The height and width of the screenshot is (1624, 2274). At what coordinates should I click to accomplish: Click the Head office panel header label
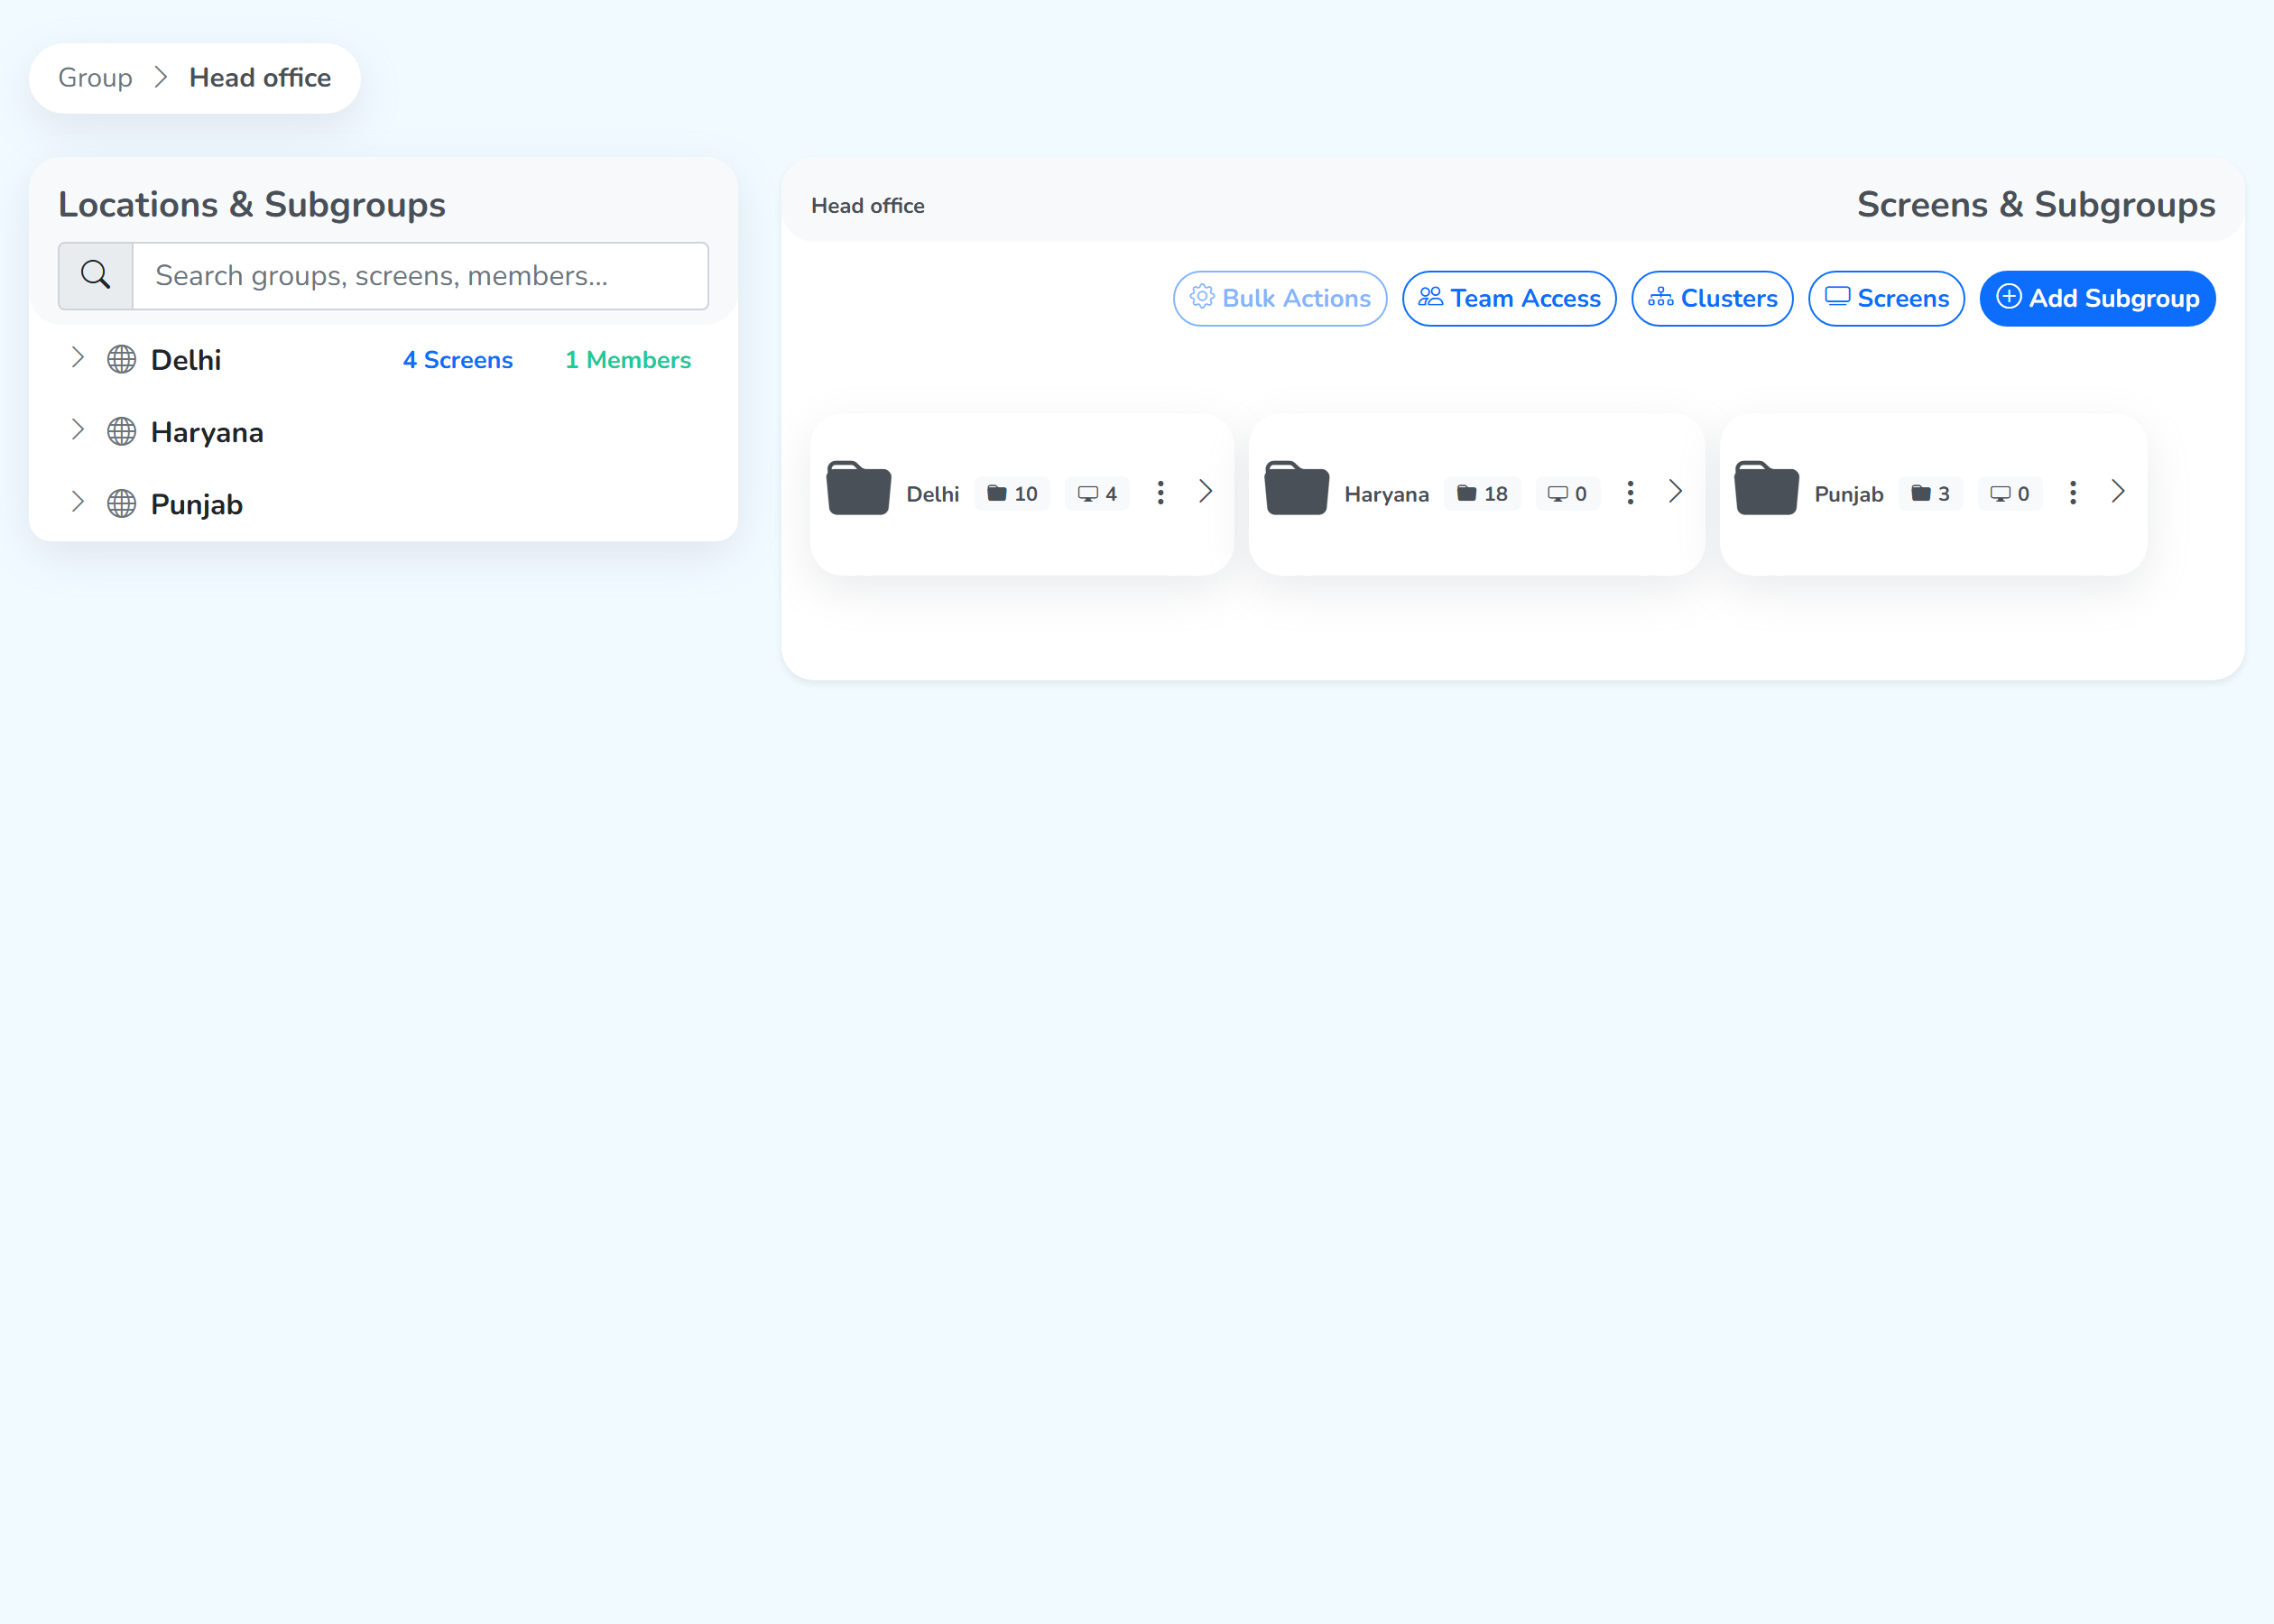click(868, 206)
